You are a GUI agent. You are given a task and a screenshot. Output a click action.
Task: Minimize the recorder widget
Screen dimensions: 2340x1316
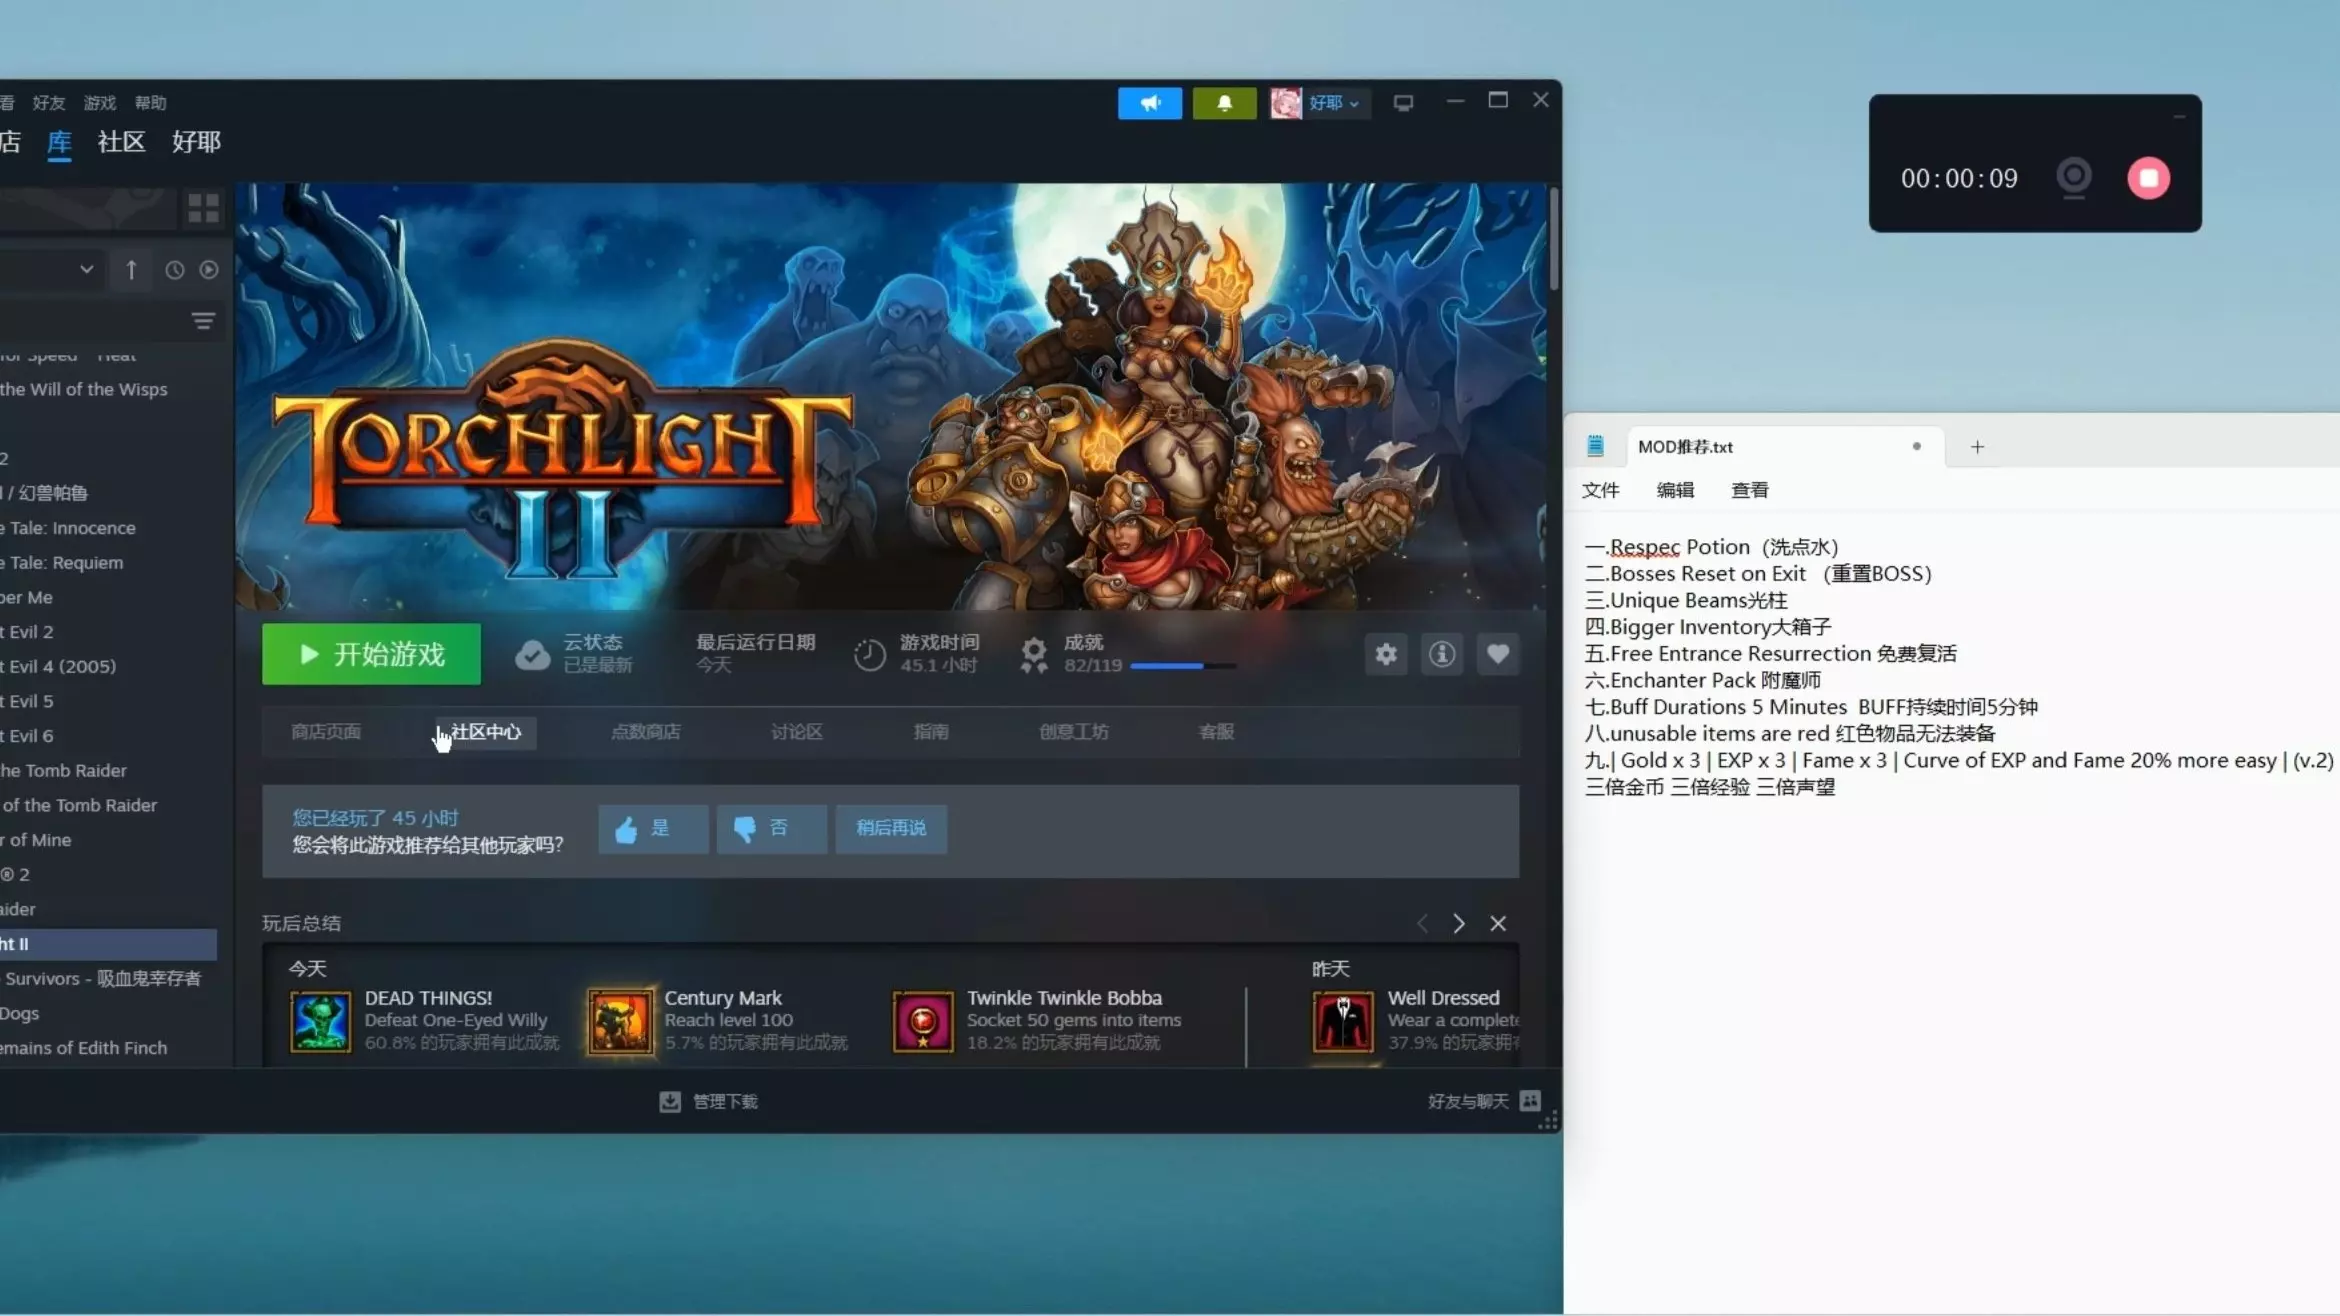tap(2179, 117)
